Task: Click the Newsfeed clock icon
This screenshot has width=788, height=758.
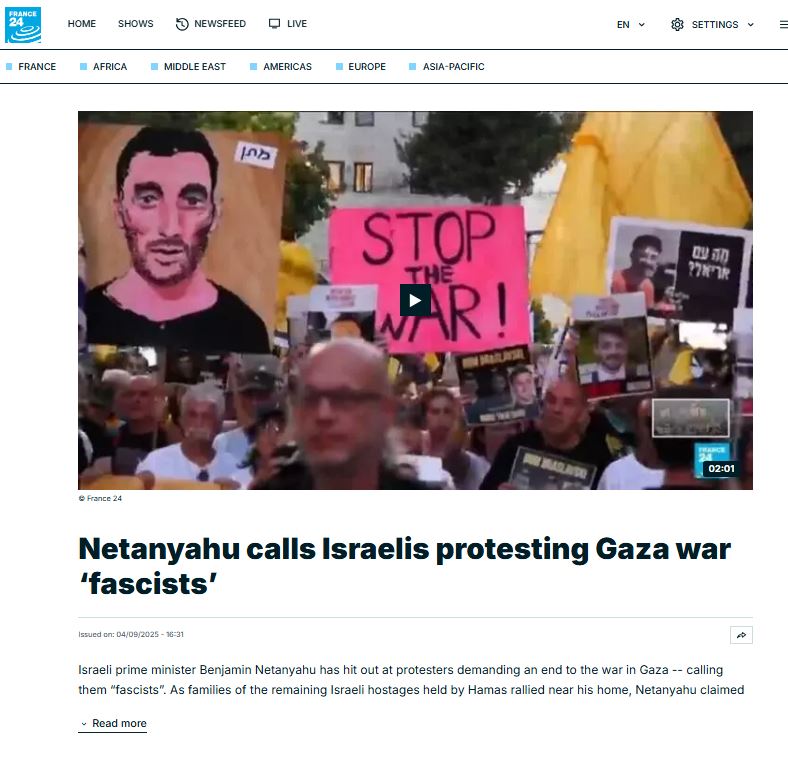Action: coord(182,24)
